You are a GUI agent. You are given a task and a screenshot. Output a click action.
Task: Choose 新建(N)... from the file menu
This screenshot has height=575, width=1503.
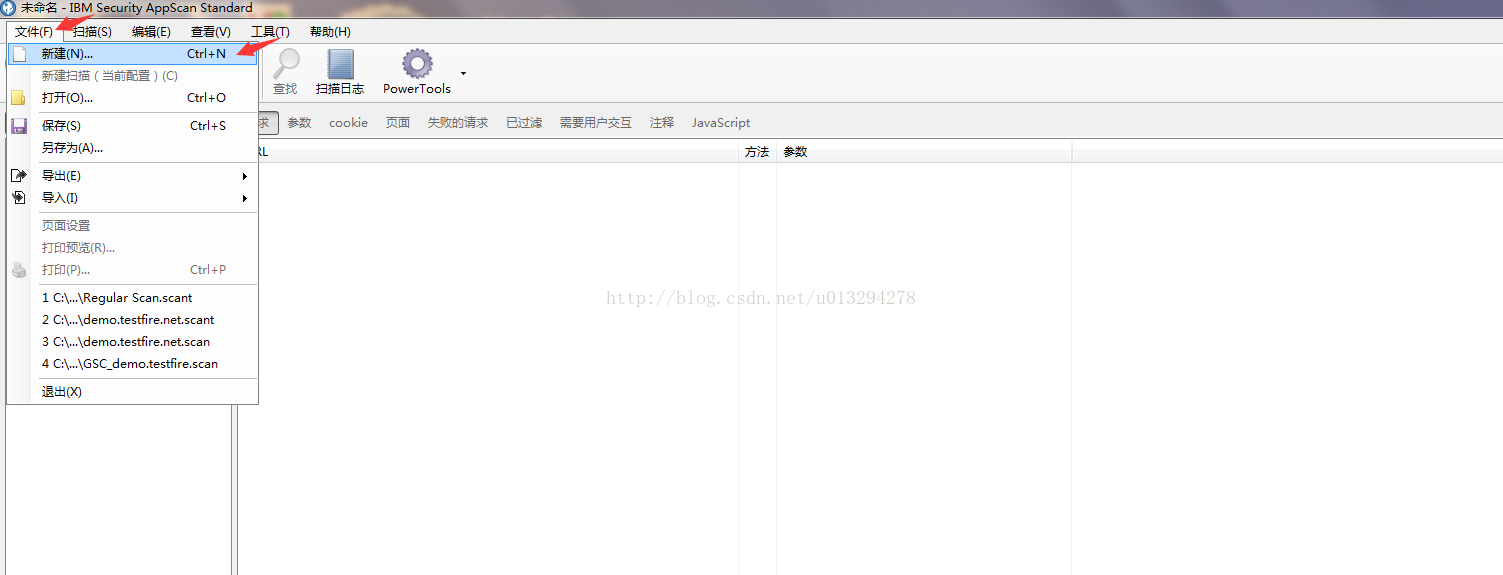[133, 54]
